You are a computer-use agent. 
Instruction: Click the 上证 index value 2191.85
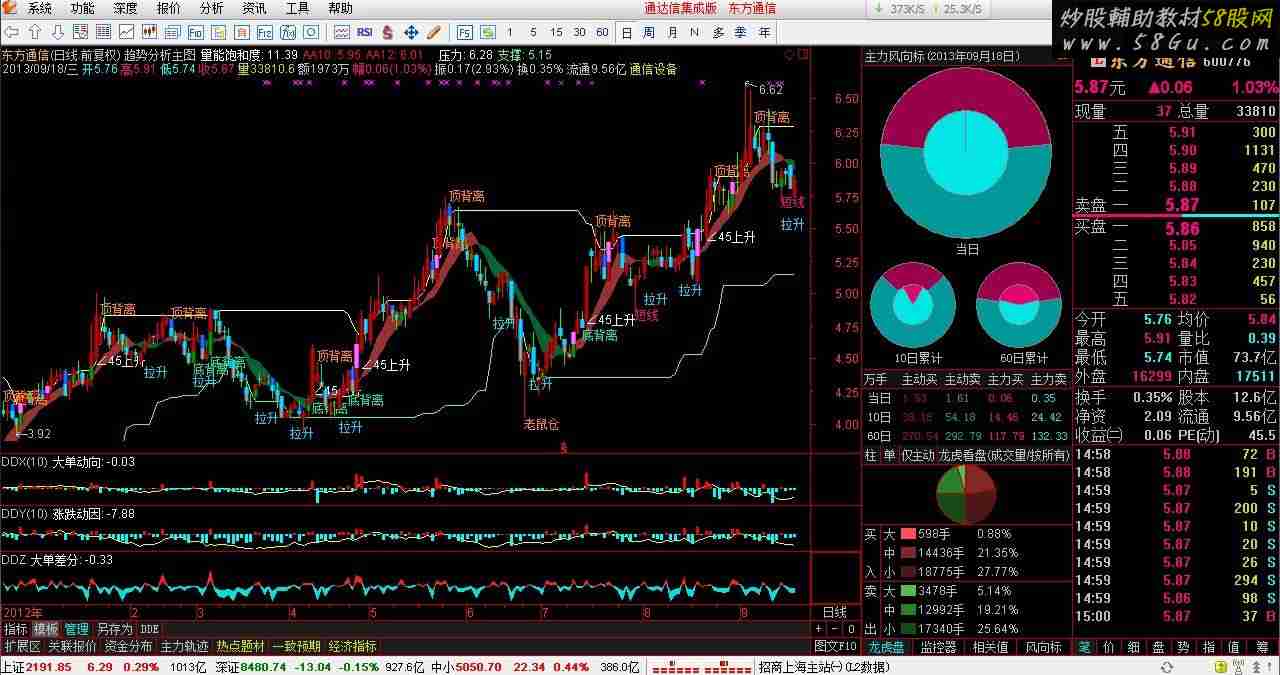coord(49,667)
